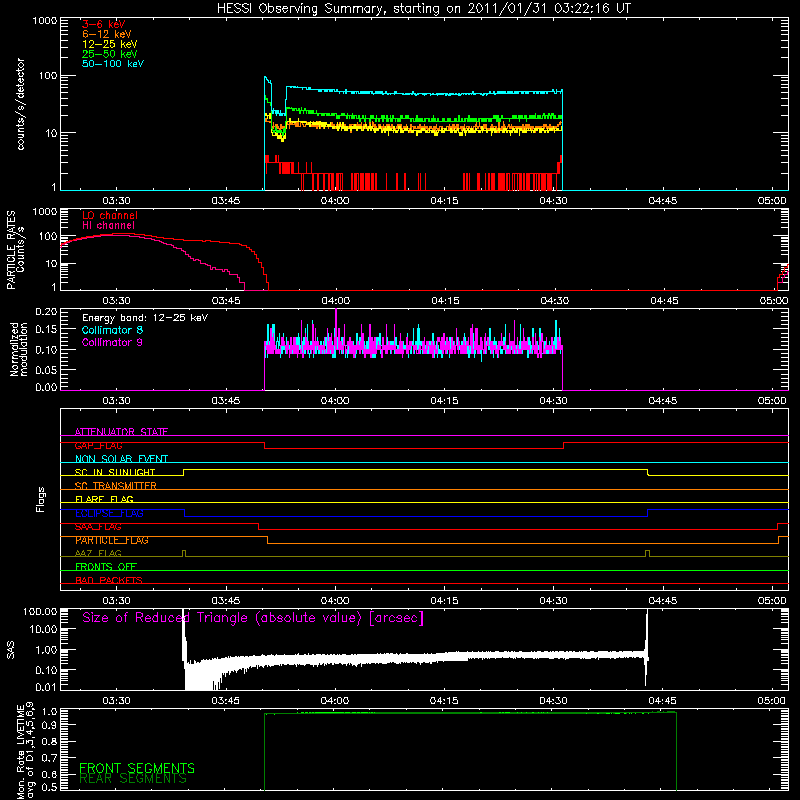800x800 pixels.
Task: Click '04:15' tick below the counts panel
Action: coord(444,201)
